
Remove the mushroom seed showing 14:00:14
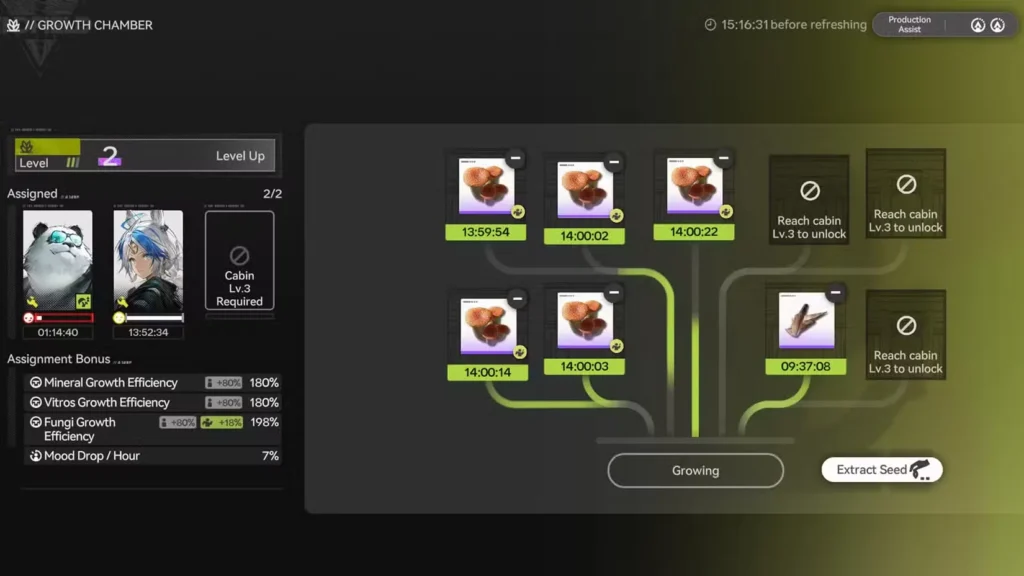516,297
